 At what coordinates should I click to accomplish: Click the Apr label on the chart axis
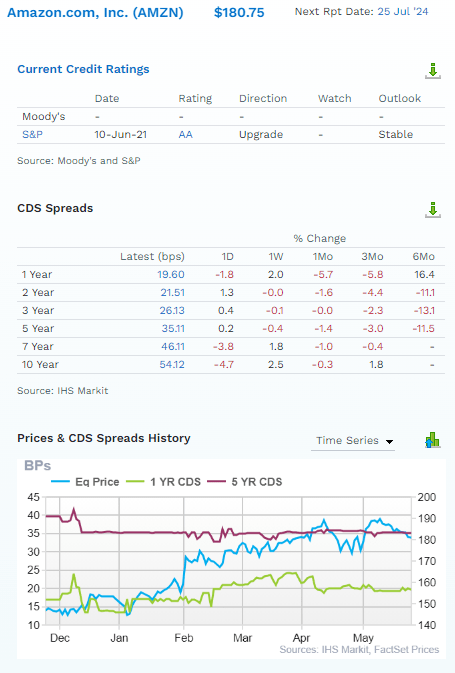point(301,638)
